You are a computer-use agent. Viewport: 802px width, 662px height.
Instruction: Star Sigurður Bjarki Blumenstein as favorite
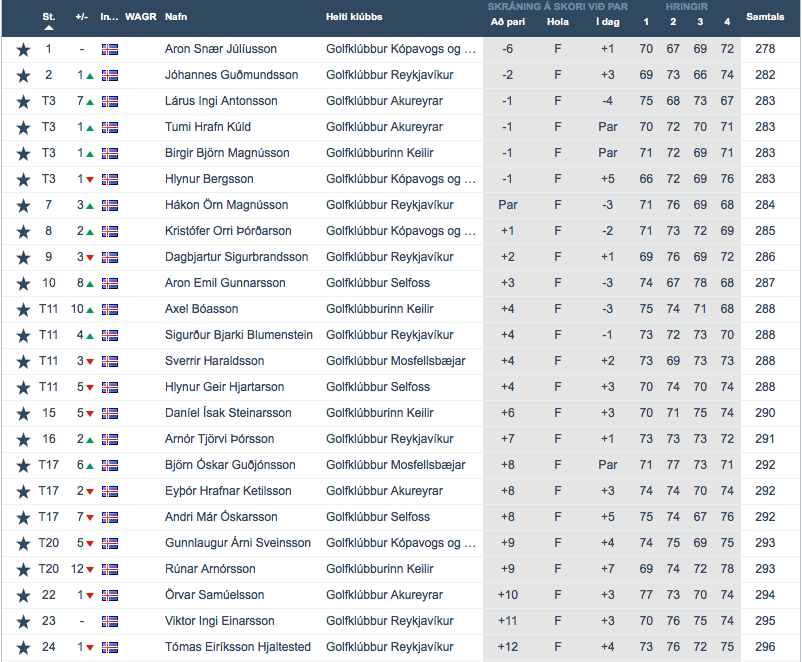coord(23,336)
